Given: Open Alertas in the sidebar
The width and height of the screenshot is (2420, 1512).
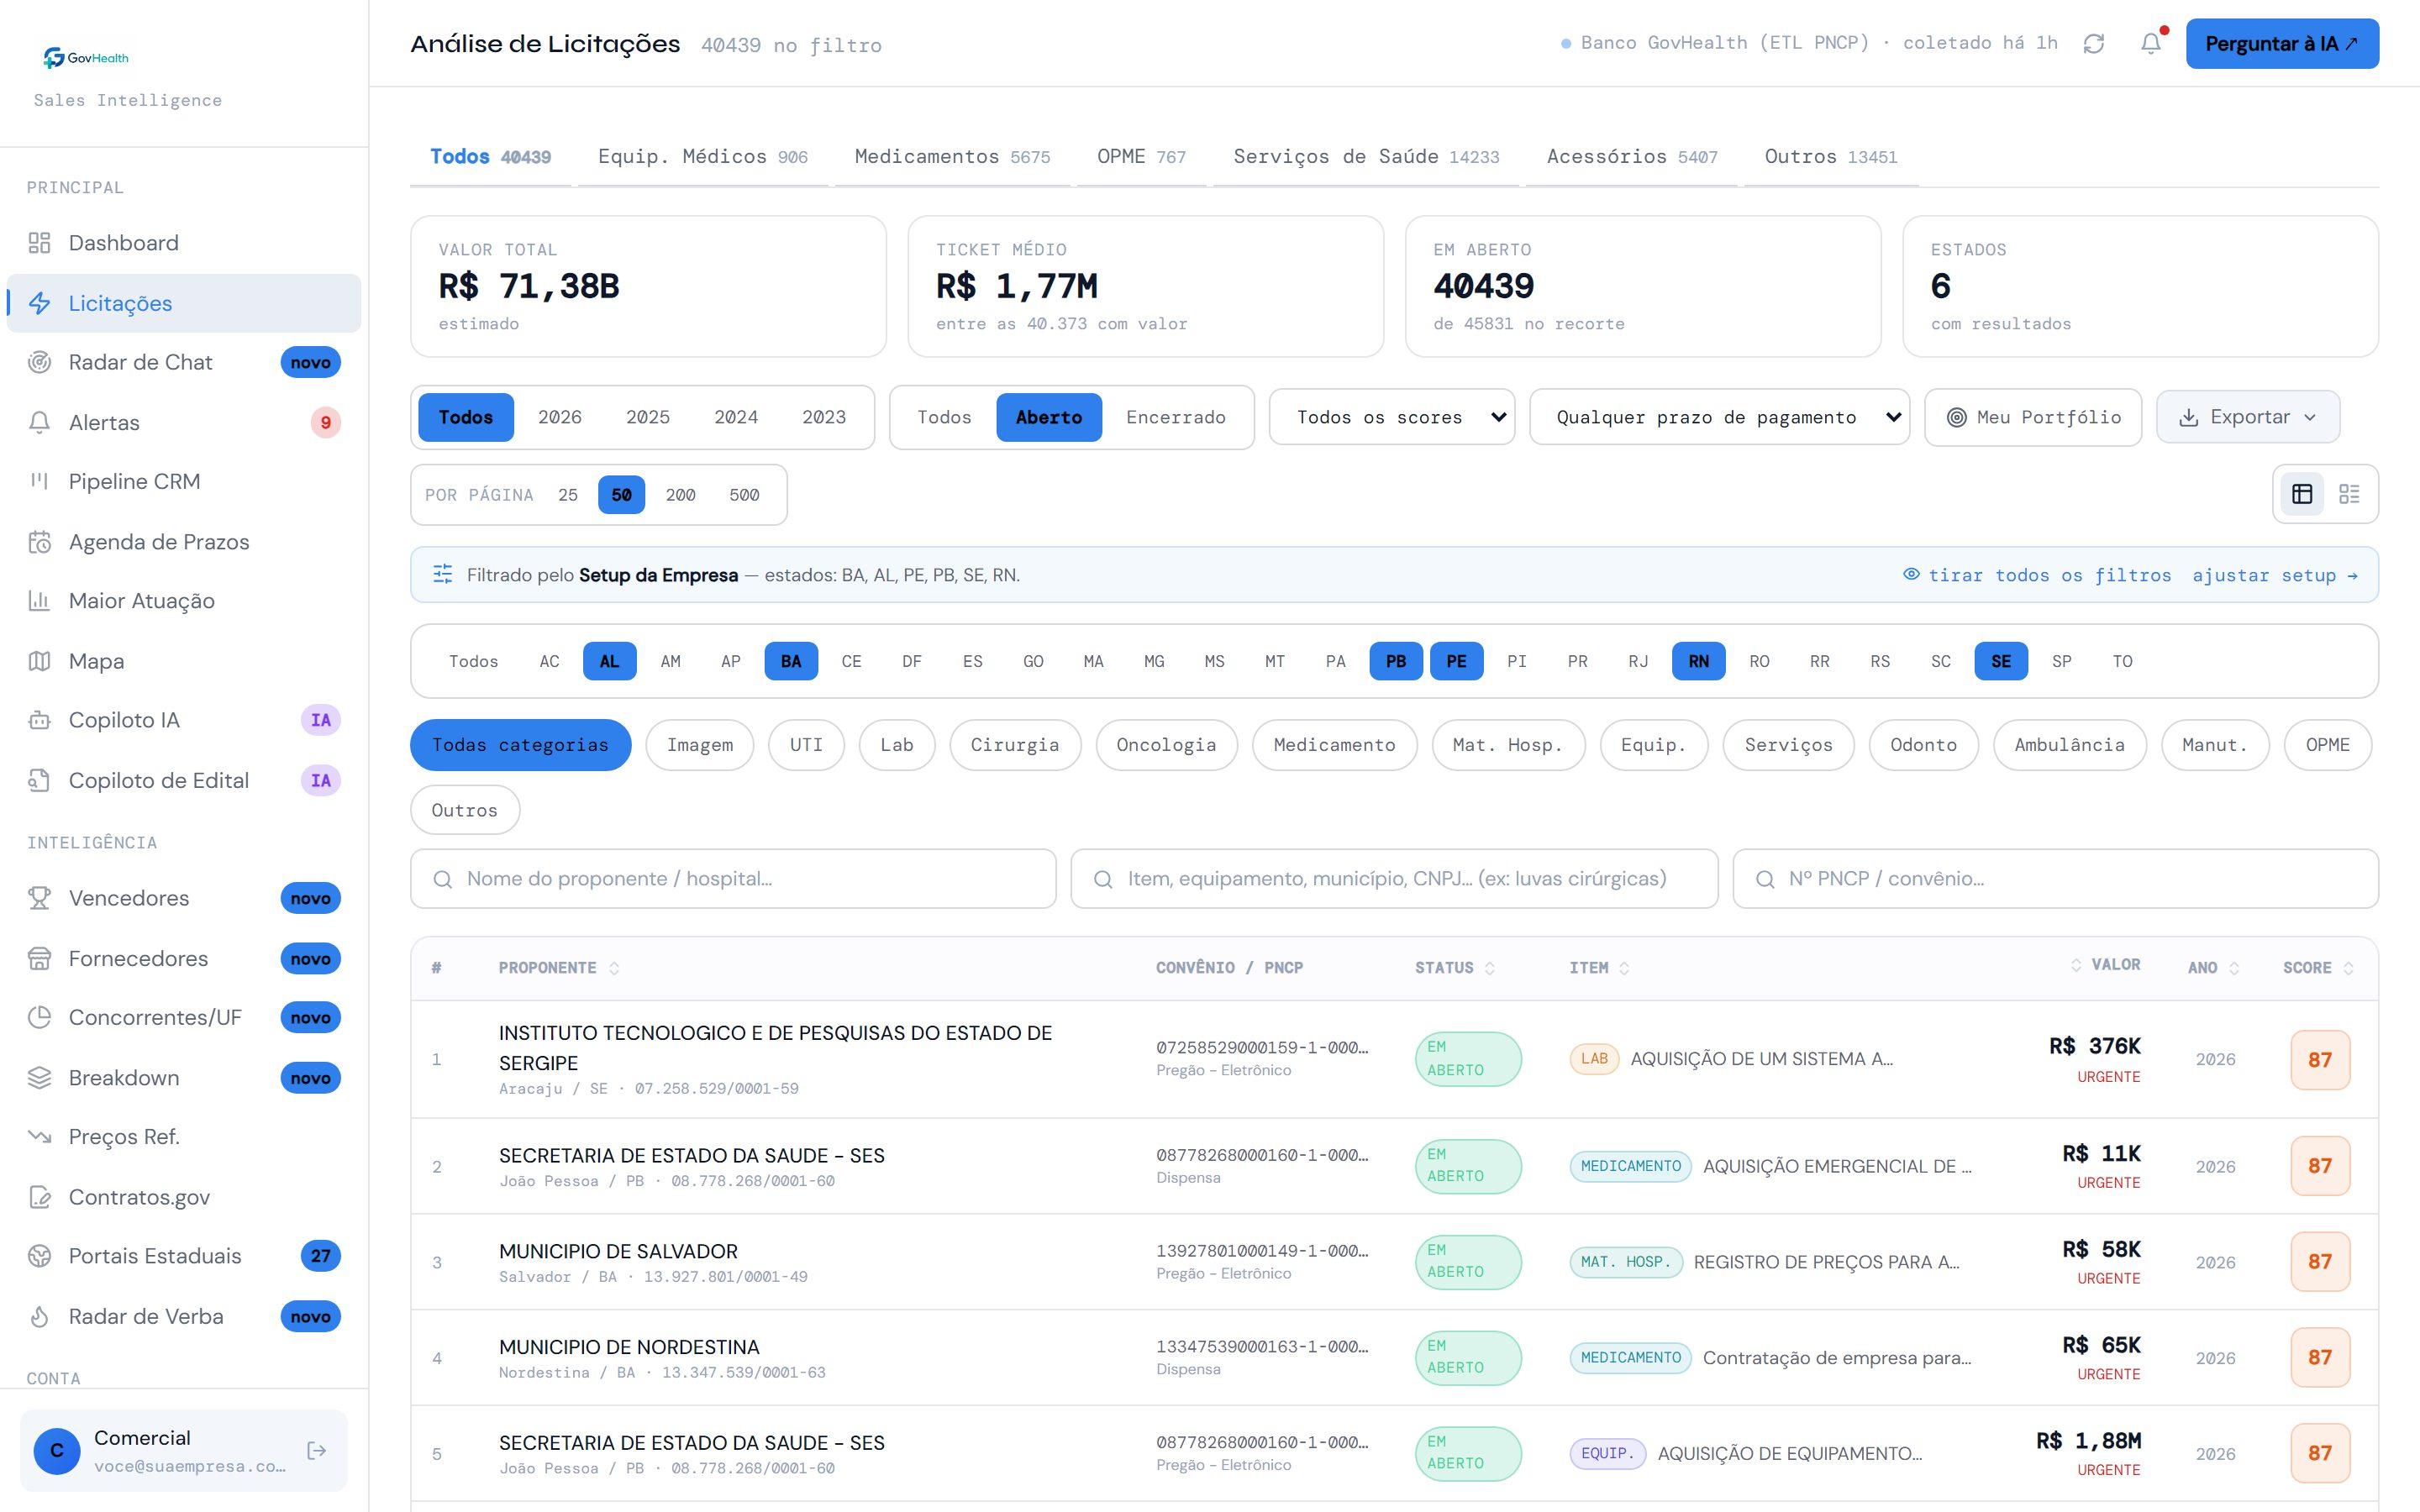Looking at the screenshot, I should tap(184, 422).
